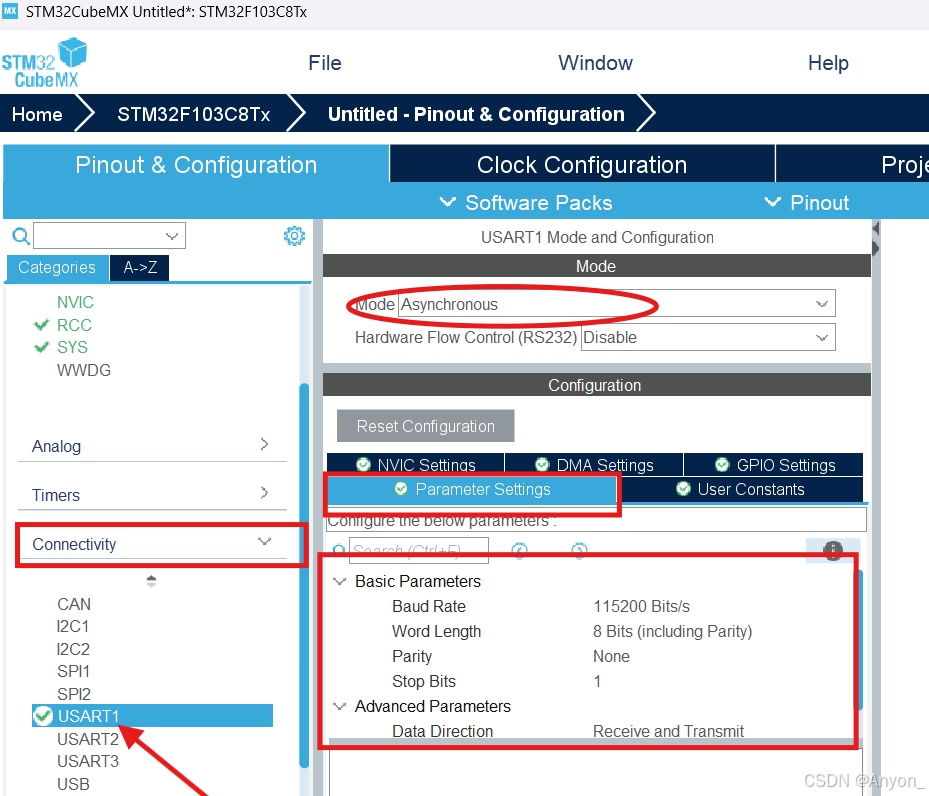
Task: Go to Home breadcrumb
Action: click(x=37, y=114)
